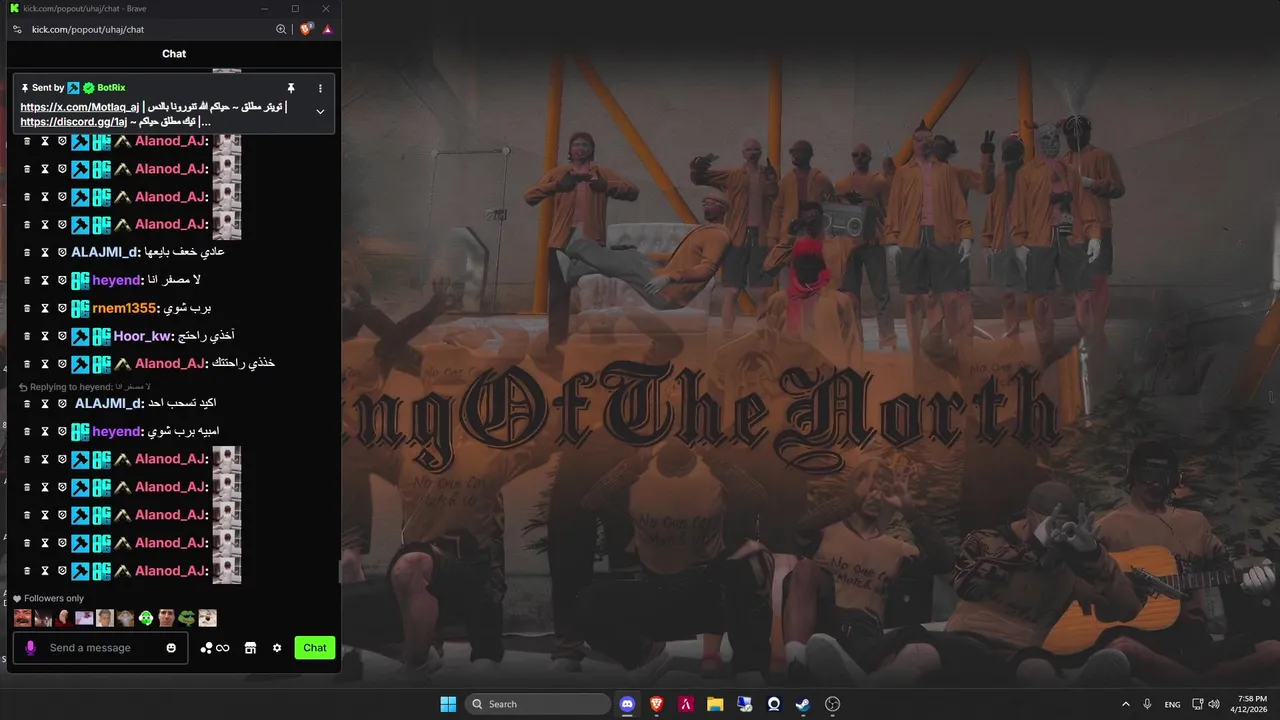Open pinned message three-dot menu
This screenshot has height=720, width=1280.
pos(320,88)
